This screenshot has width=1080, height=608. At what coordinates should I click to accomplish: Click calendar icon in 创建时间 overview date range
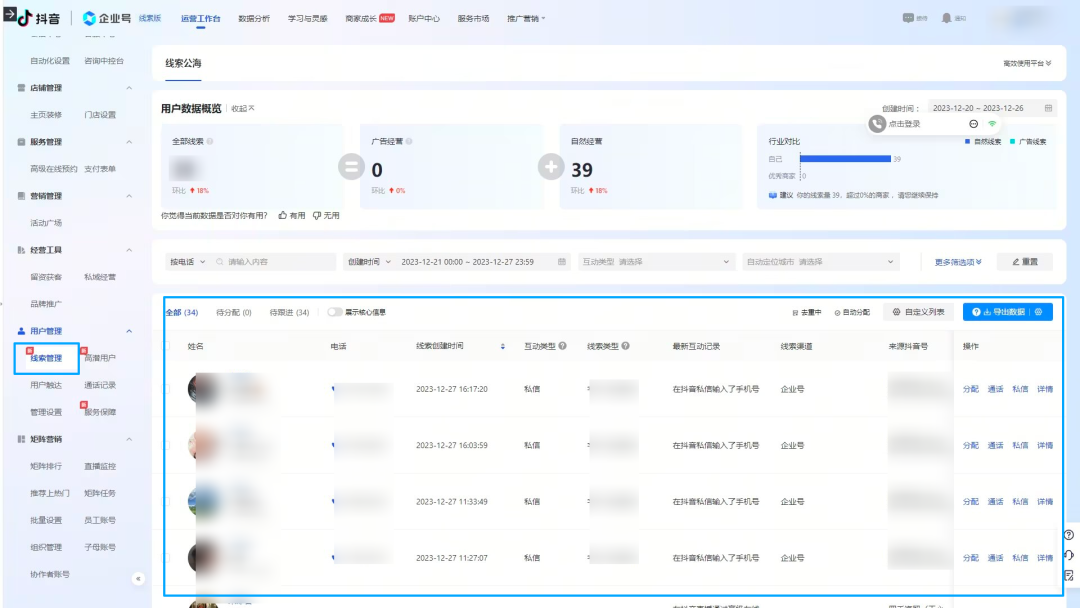[x=1048, y=108]
